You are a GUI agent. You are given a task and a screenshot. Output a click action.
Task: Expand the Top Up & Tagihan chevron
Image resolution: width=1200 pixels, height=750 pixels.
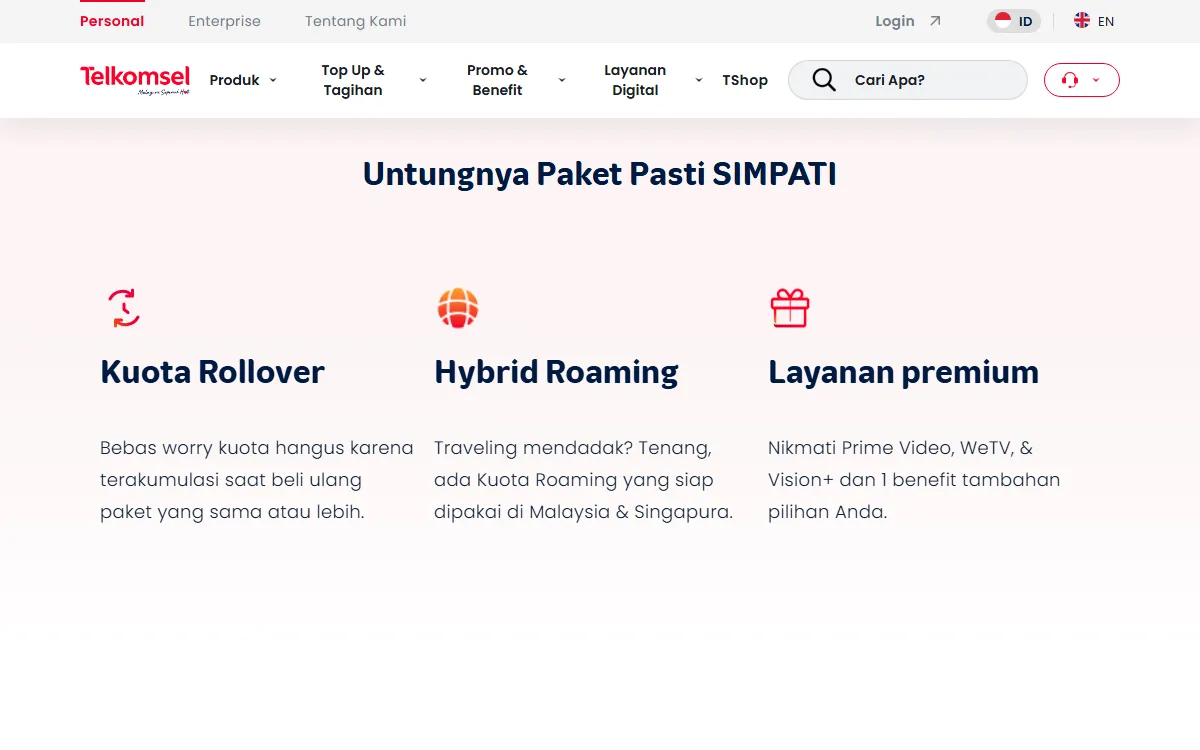point(422,80)
